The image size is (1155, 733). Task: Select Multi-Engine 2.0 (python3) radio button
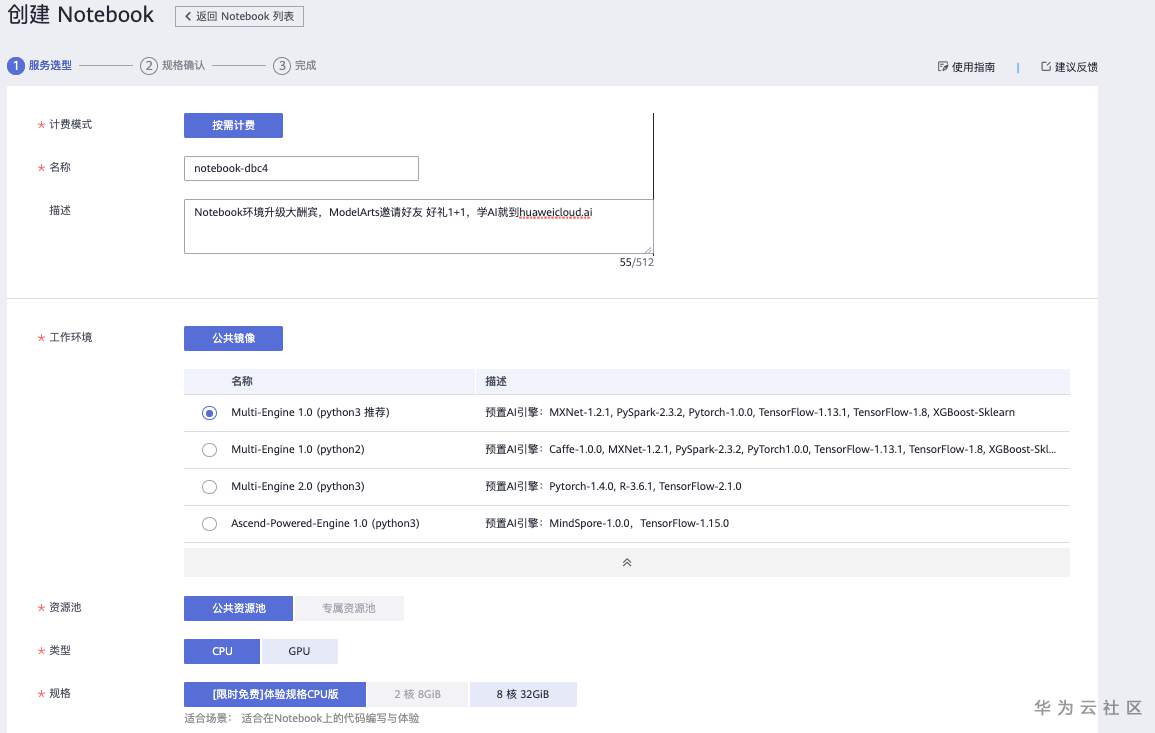tap(209, 487)
